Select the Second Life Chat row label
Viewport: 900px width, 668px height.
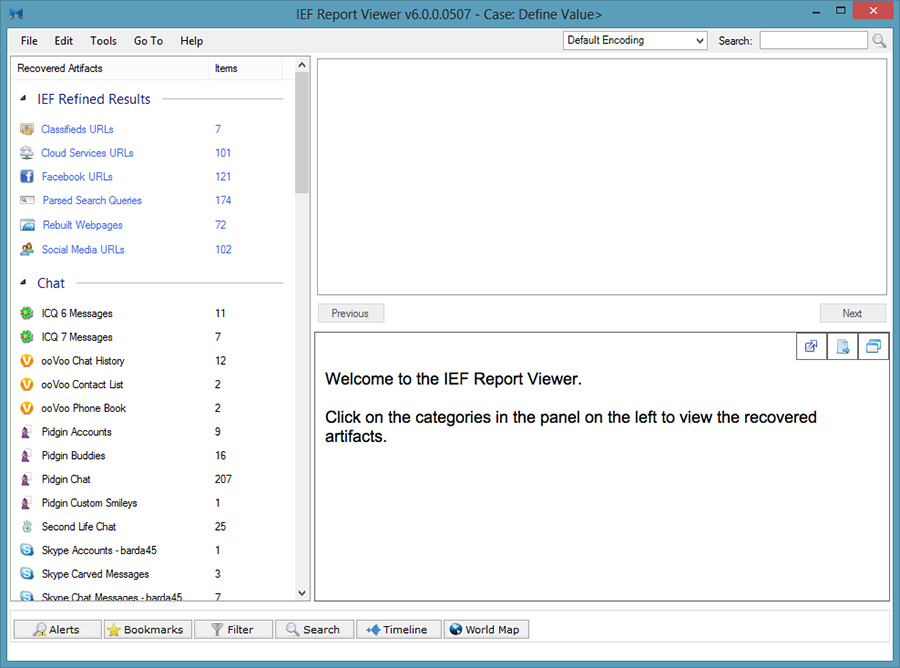pyautogui.click(x=79, y=526)
